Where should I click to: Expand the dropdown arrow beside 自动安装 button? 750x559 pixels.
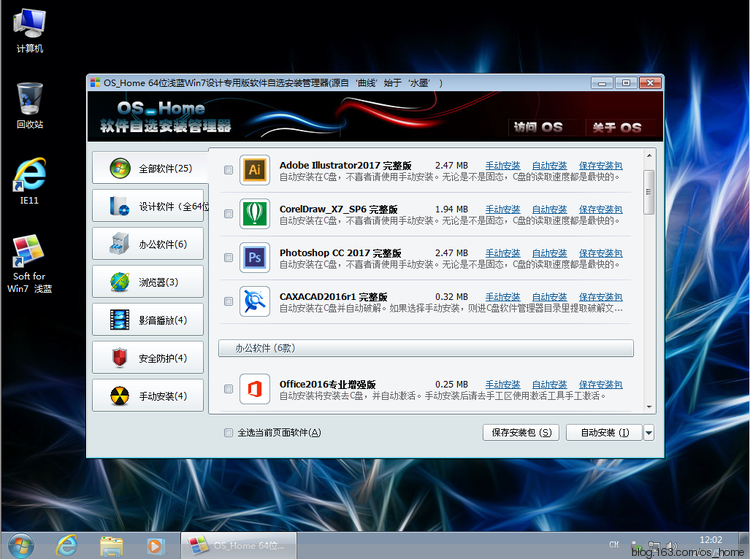pos(649,433)
